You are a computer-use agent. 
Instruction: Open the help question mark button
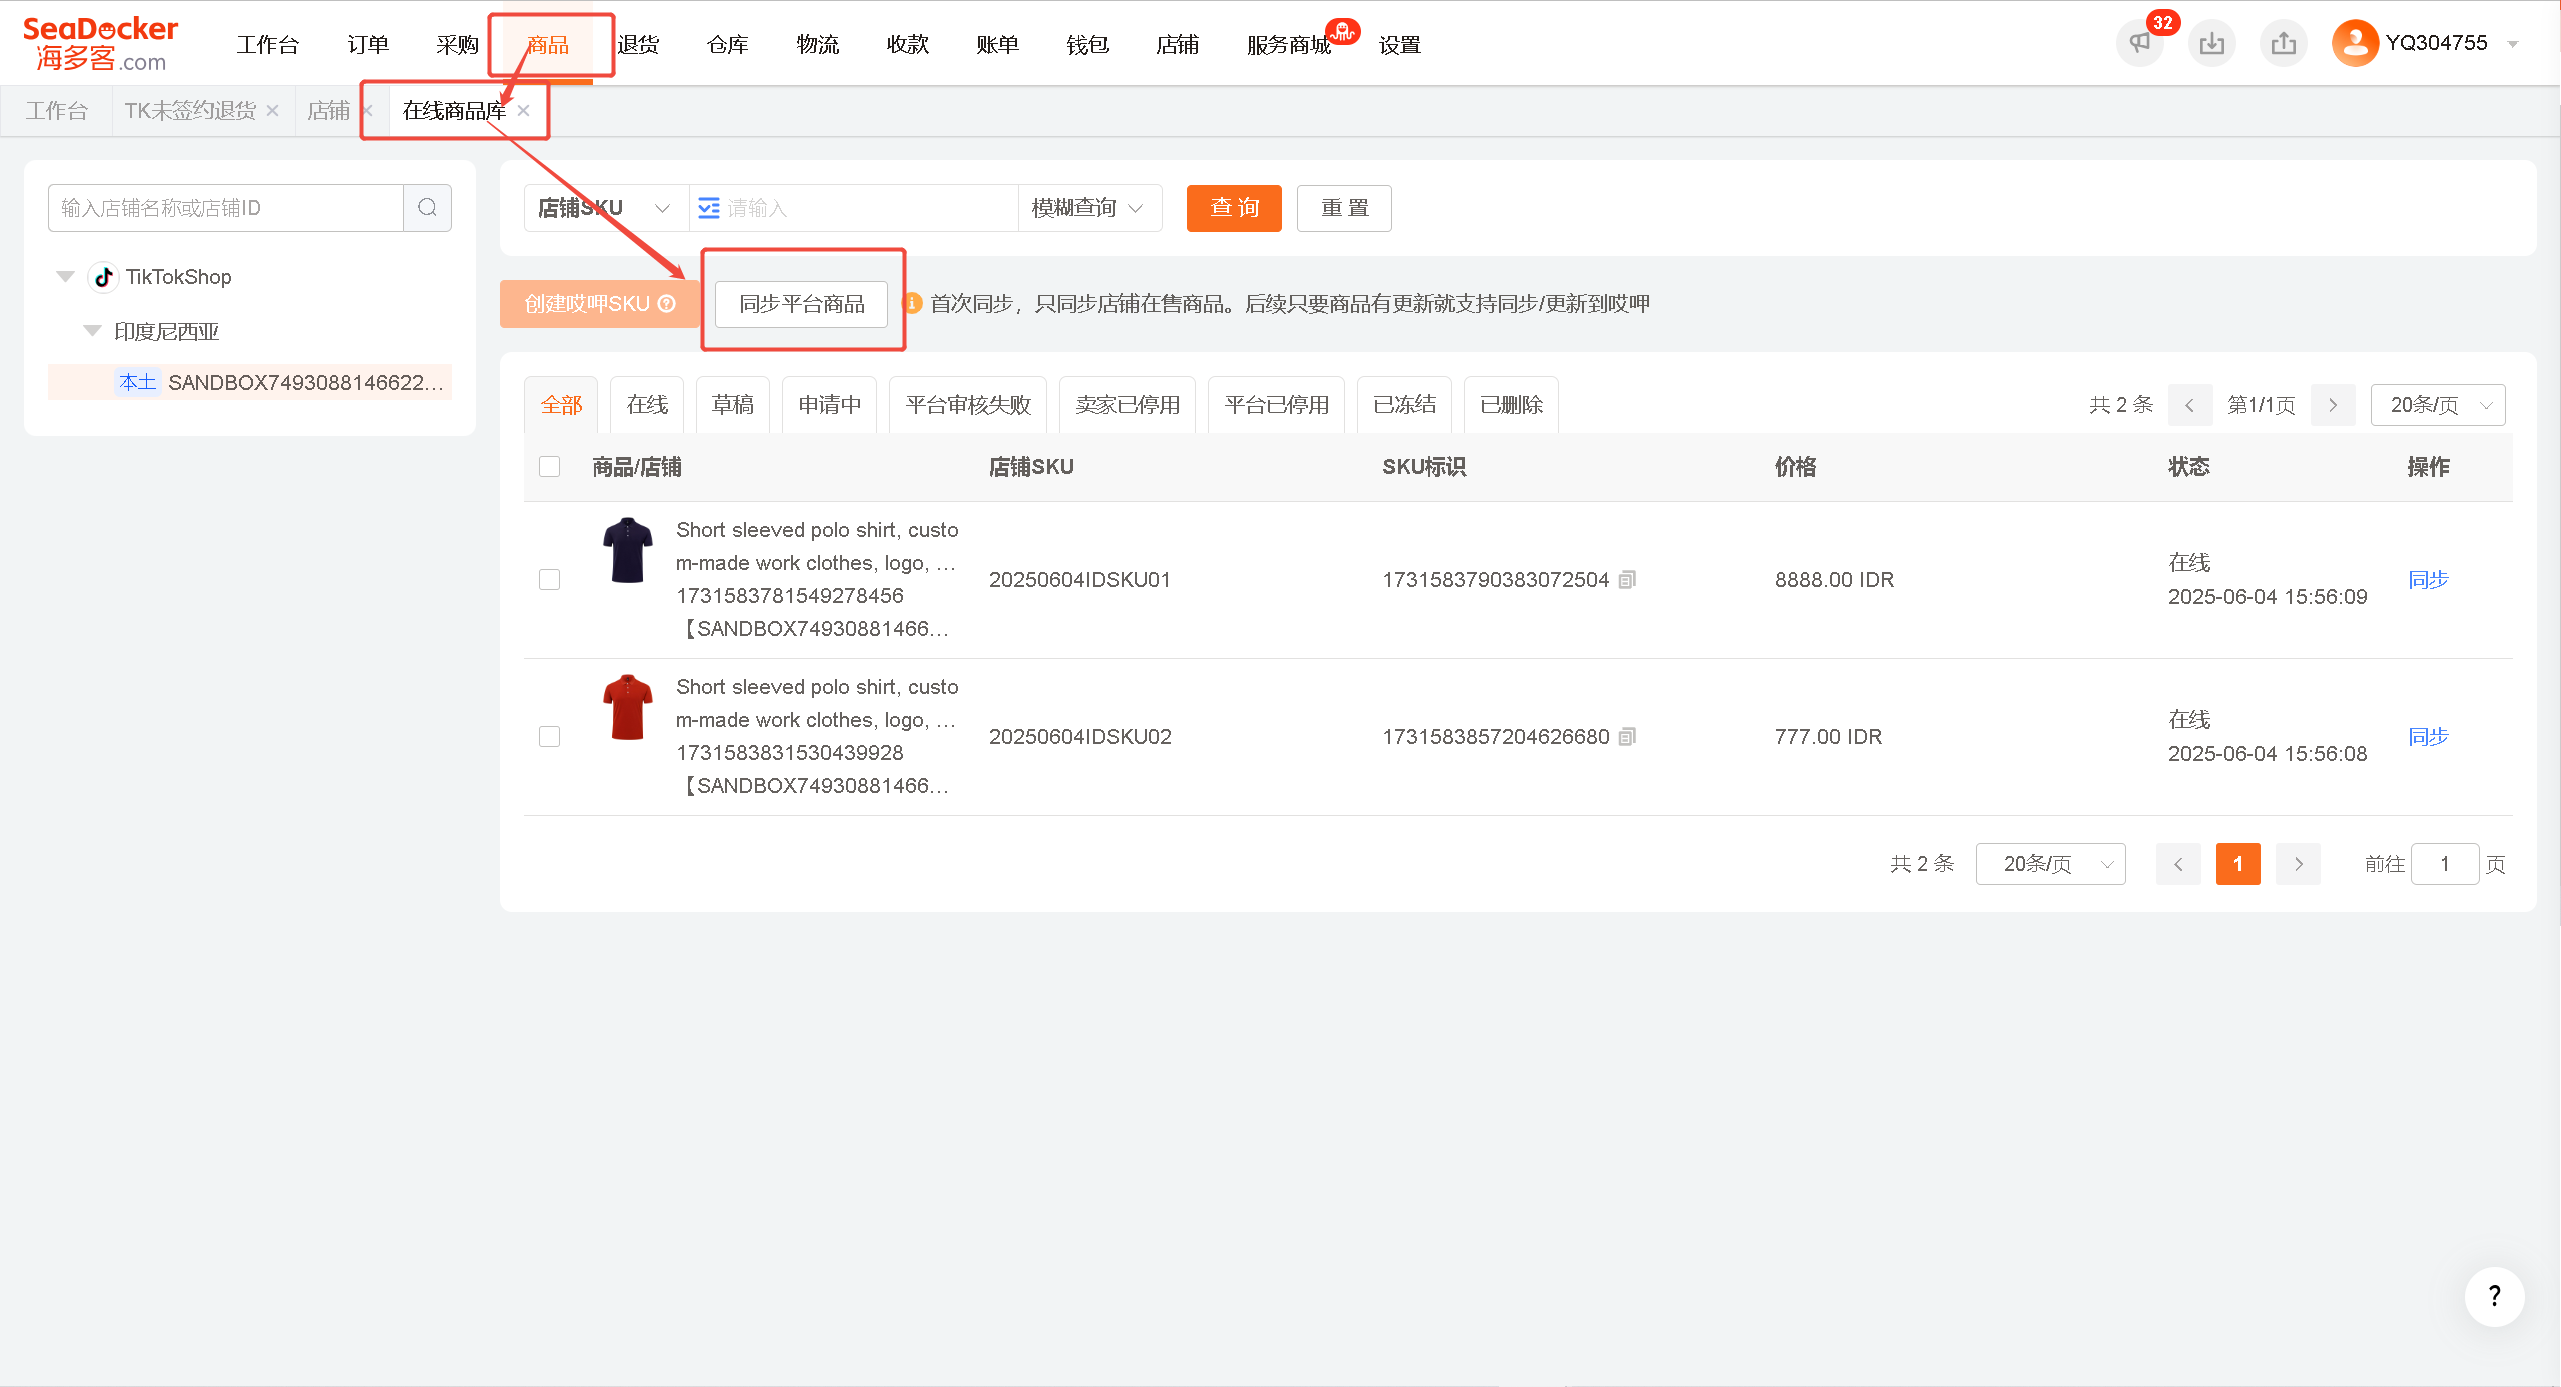pos(2494,1296)
